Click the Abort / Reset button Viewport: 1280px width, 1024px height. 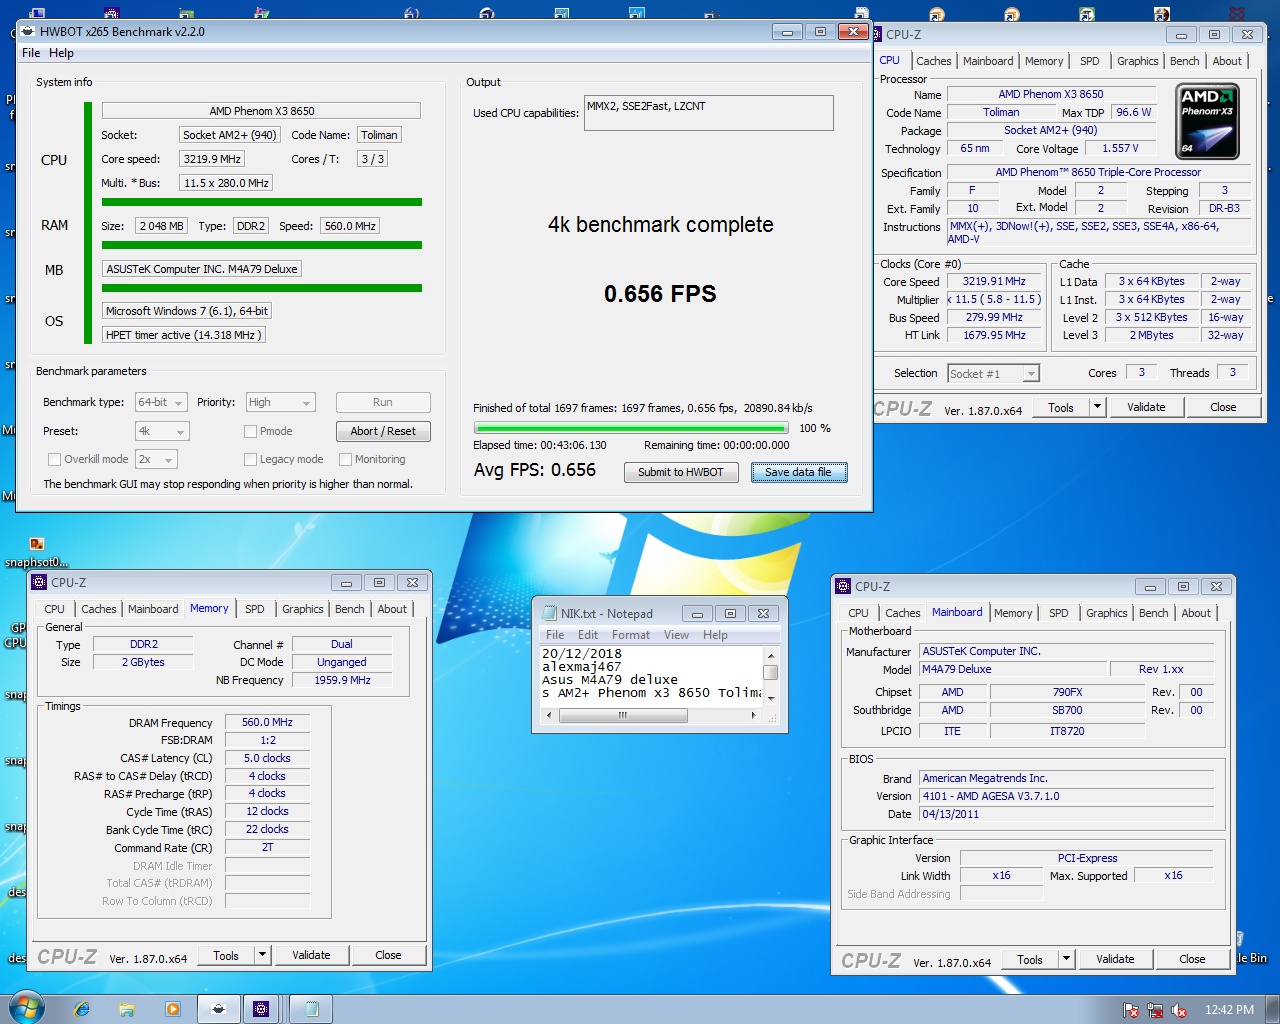click(x=383, y=431)
